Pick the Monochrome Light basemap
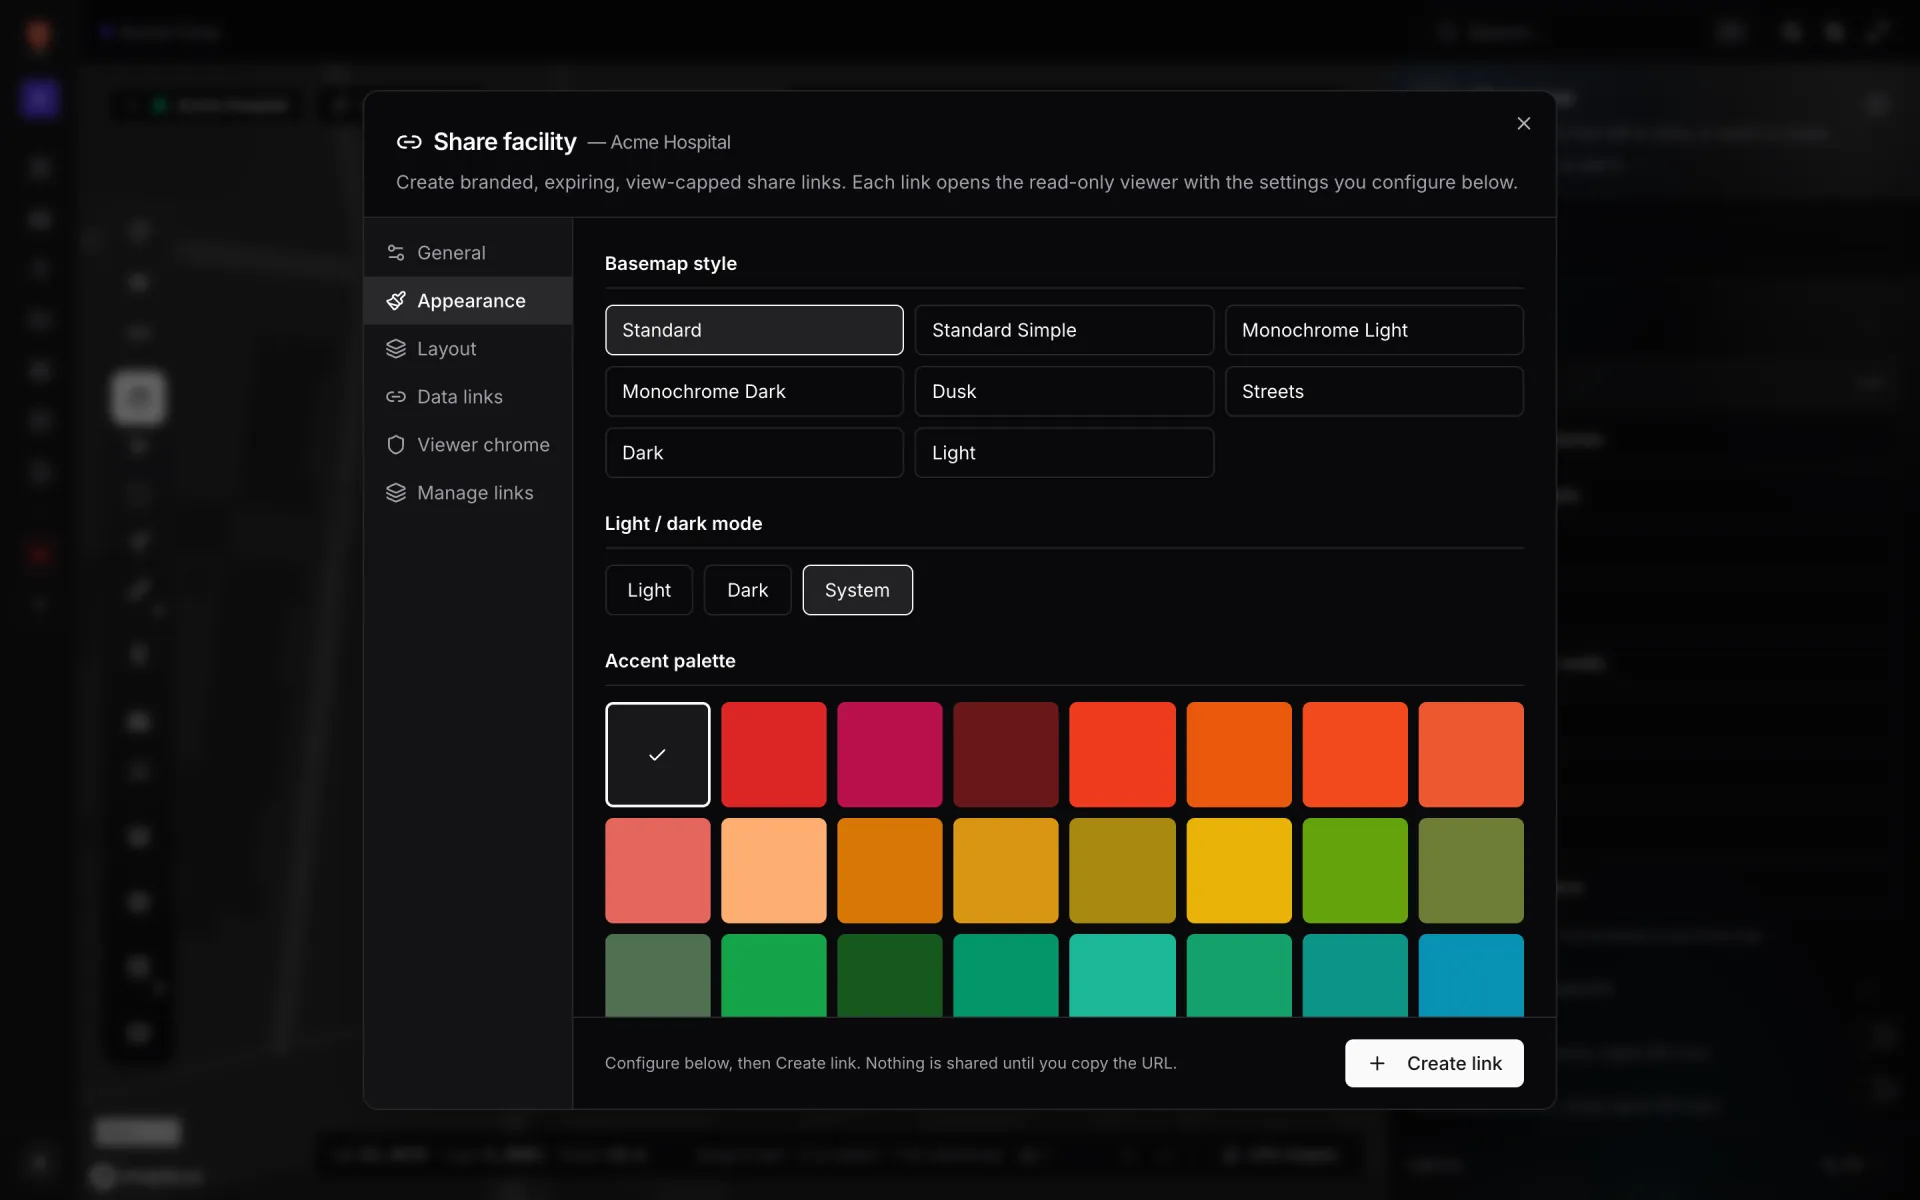Screen dimensions: 1920x1200 1374,330
